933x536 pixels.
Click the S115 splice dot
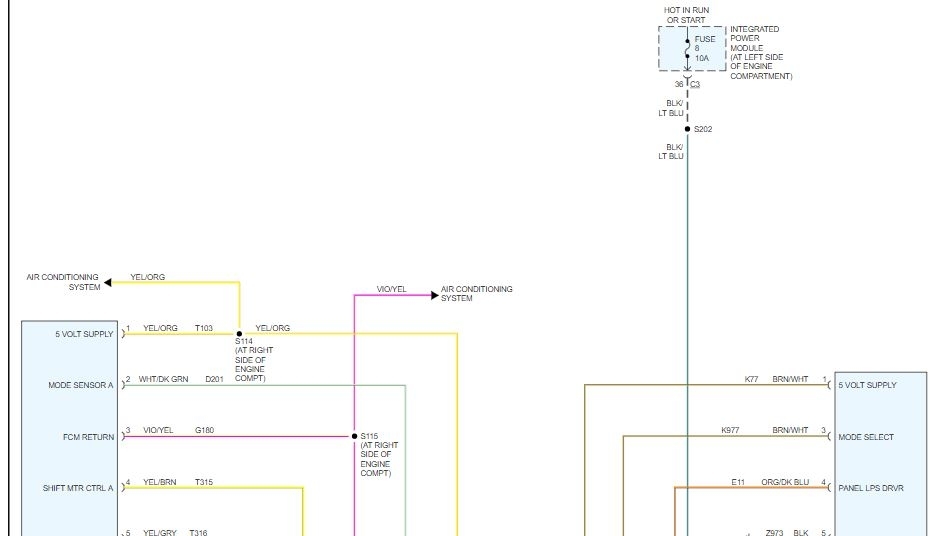pos(354,436)
